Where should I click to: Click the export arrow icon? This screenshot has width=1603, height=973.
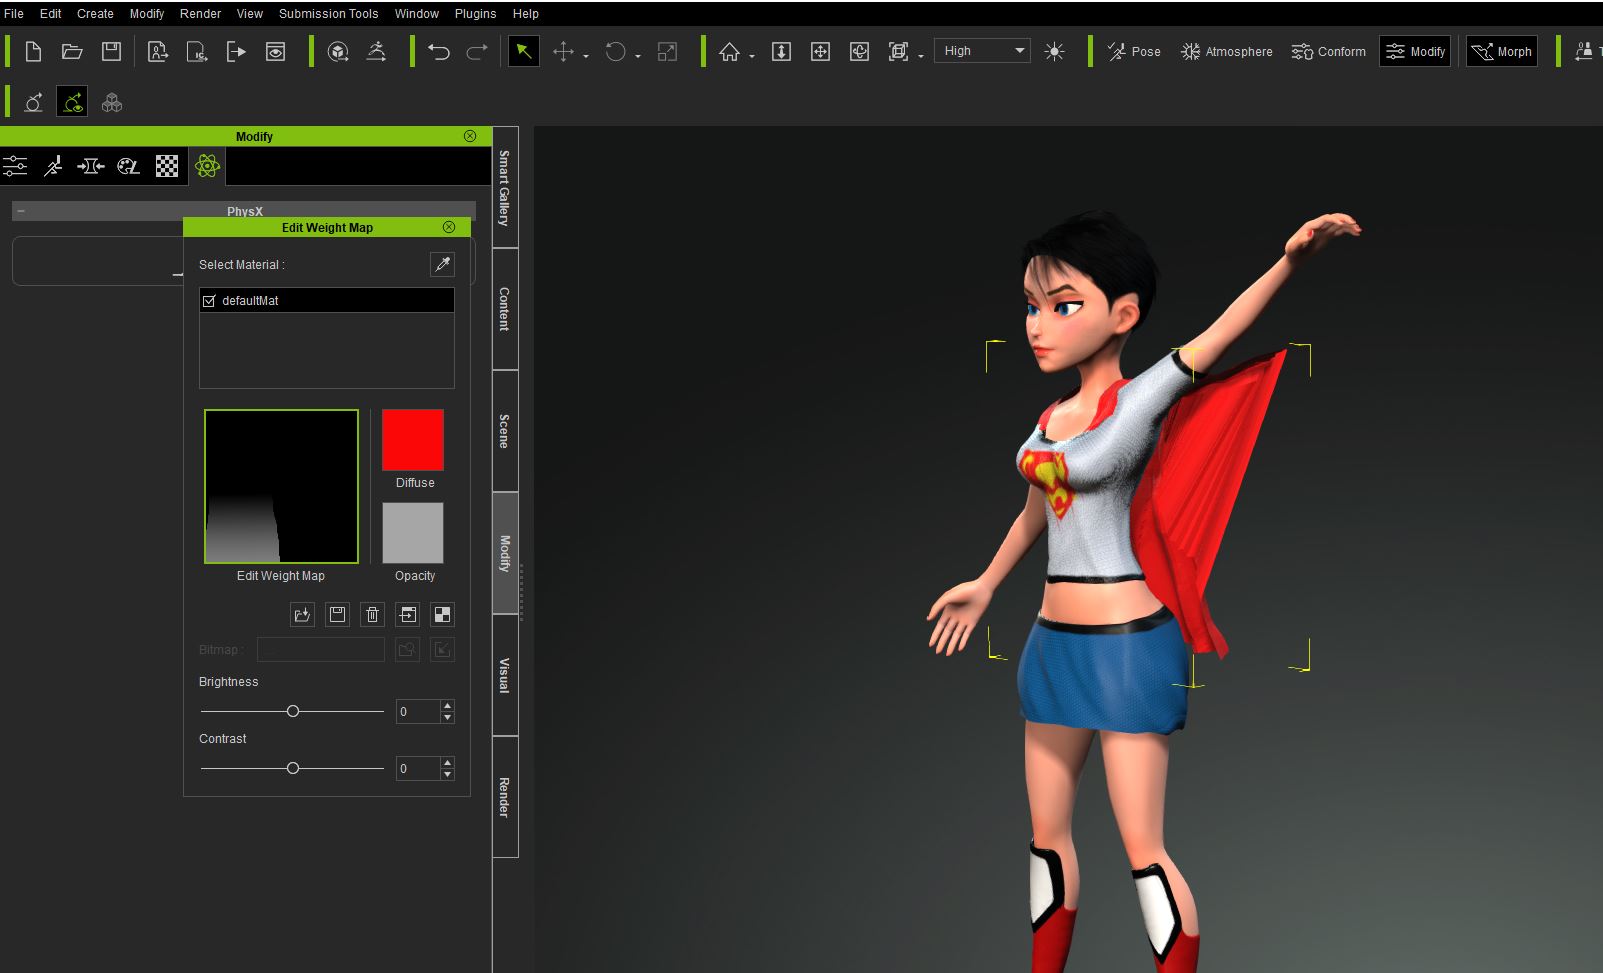236,52
